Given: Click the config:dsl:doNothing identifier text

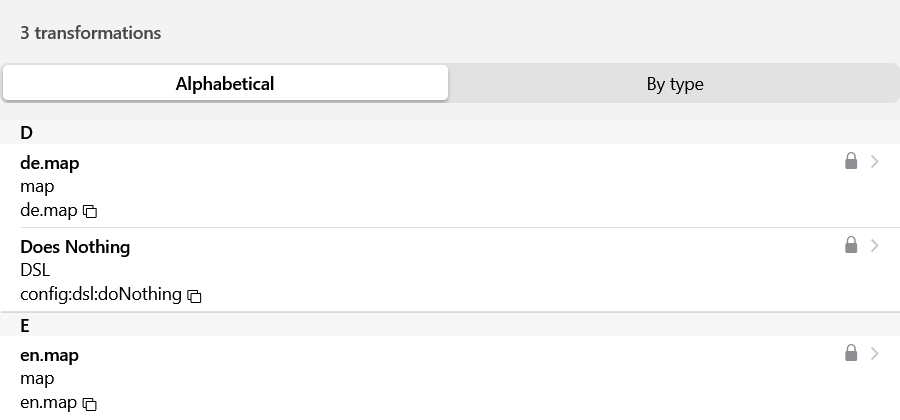Looking at the screenshot, I should click(101, 294).
